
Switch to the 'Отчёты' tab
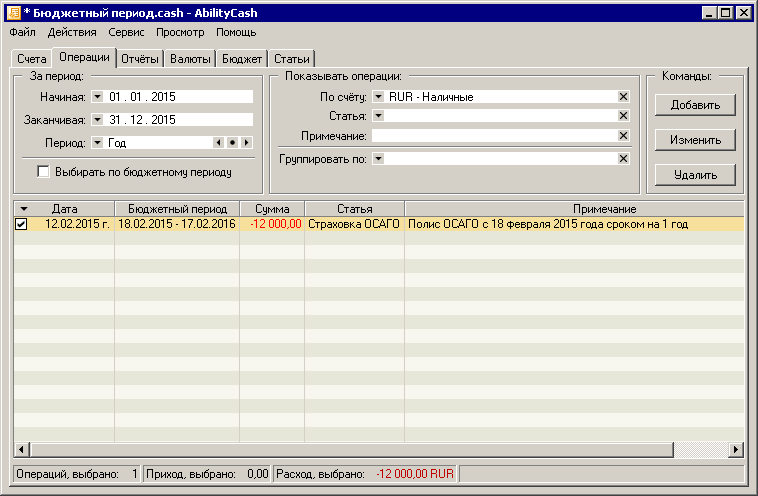[x=139, y=59]
